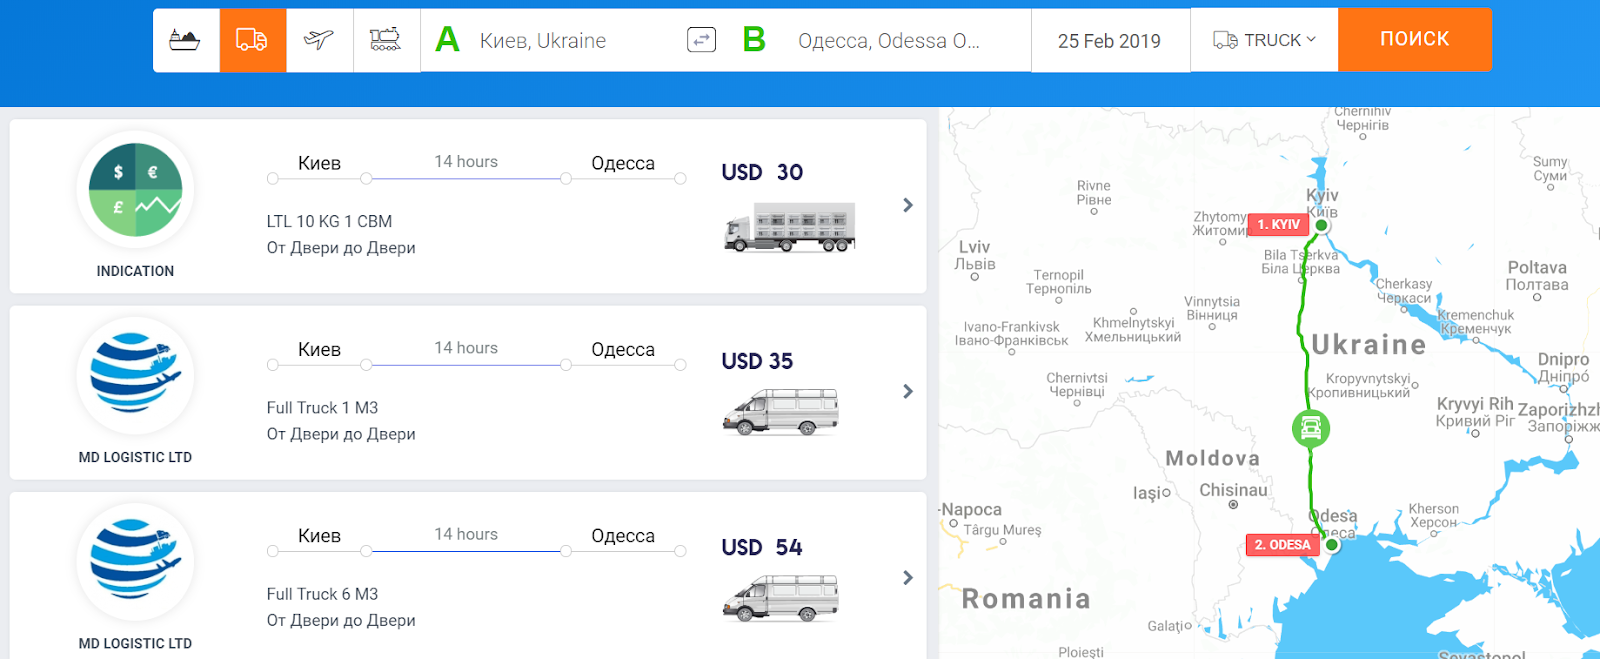Open the 25 Feb 2019 date picker

coord(1109,41)
